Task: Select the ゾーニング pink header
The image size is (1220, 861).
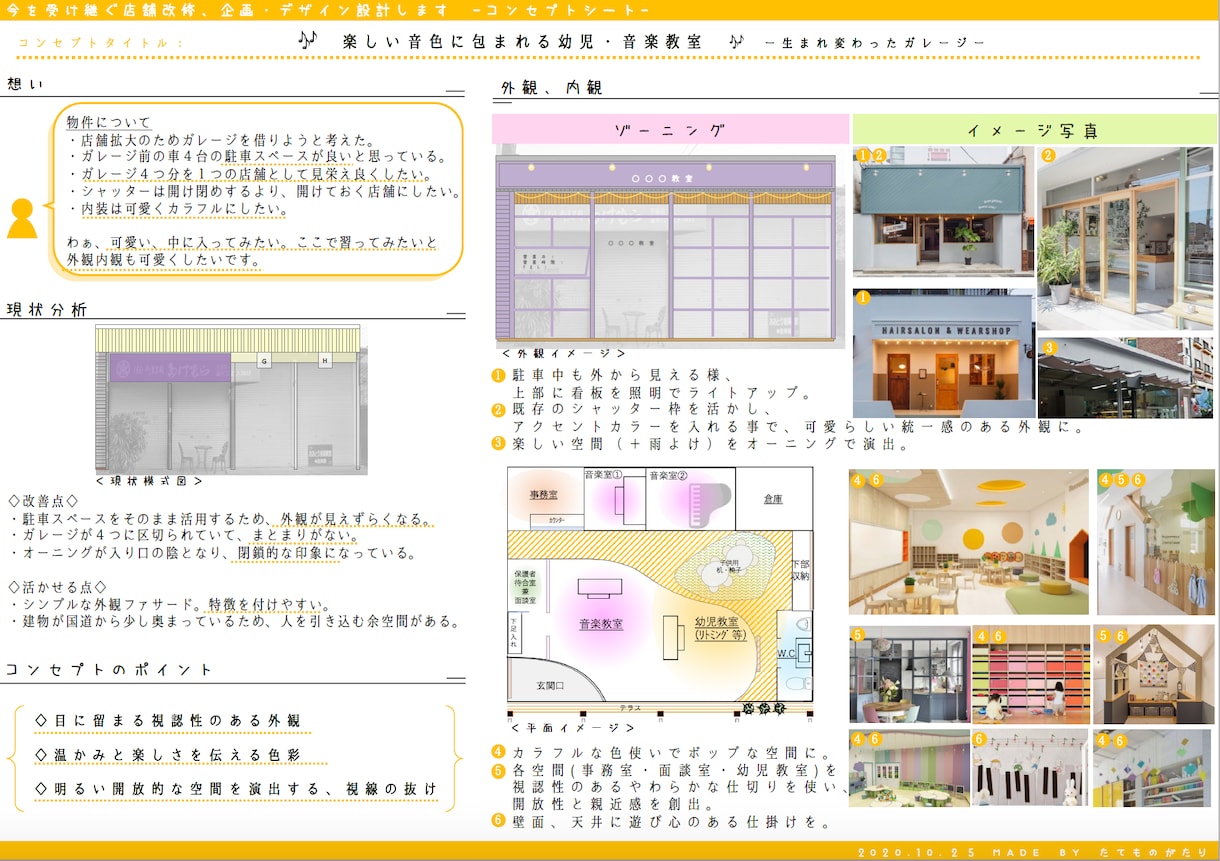Action: [670, 129]
